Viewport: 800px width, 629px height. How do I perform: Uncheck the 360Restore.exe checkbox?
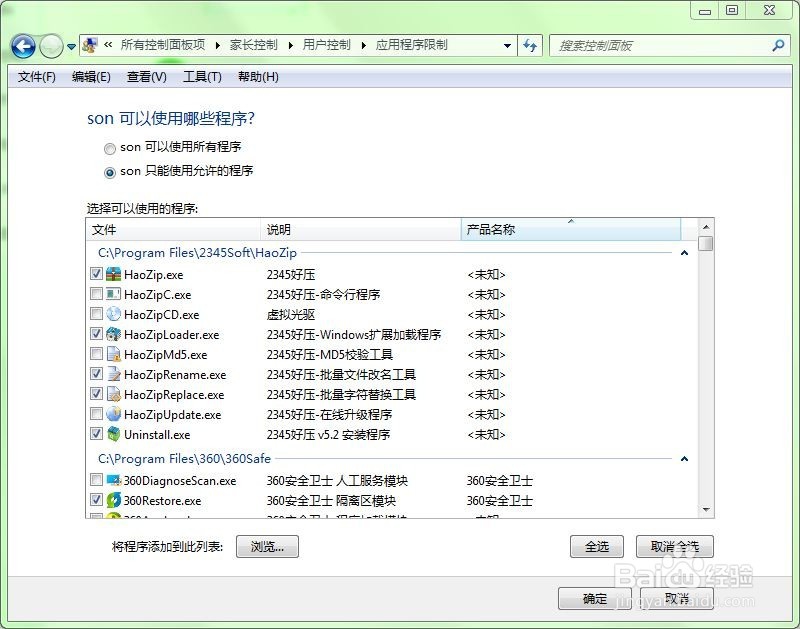[x=96, y=499]
